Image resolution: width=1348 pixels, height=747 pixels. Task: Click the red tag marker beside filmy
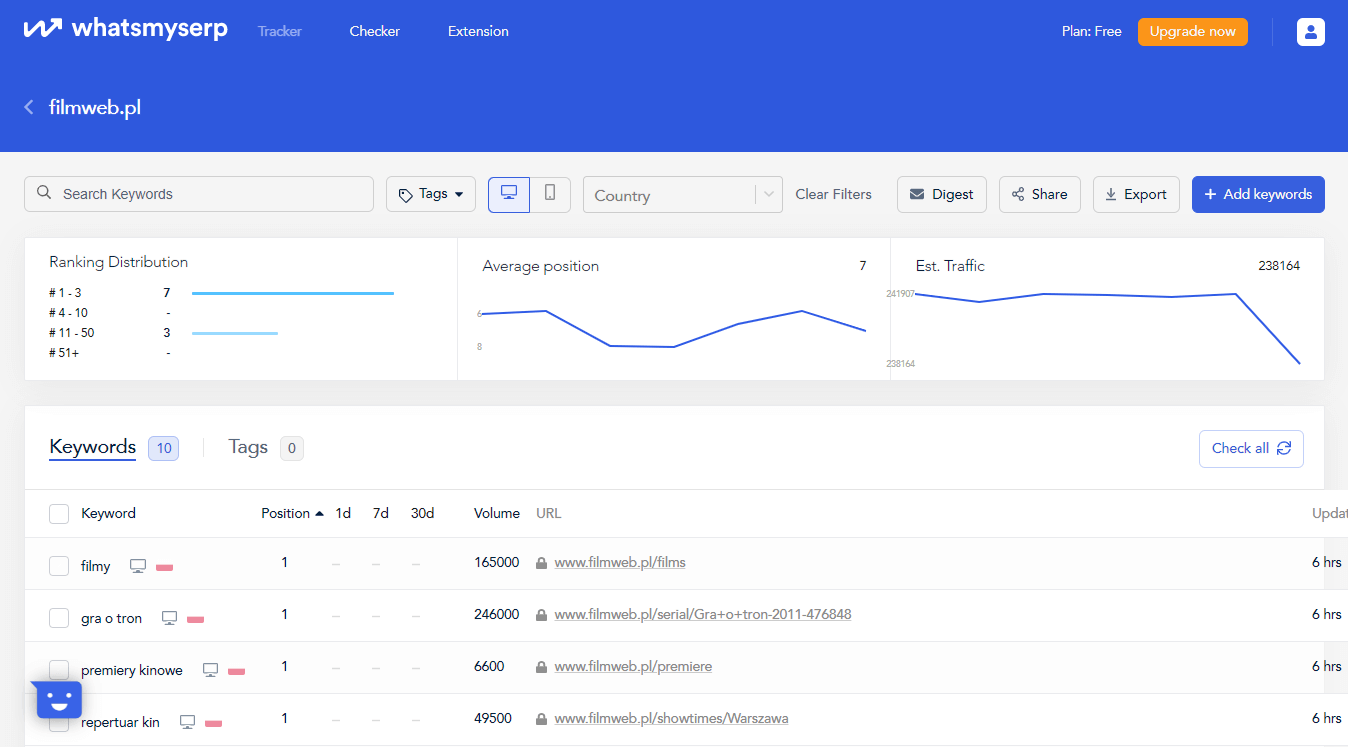(164, 567)
